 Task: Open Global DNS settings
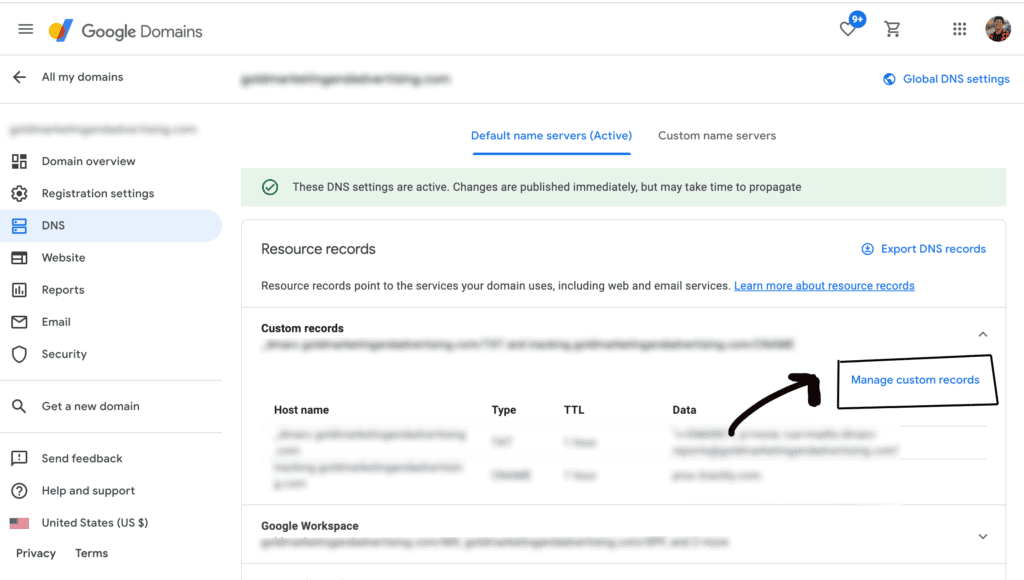coord(956,79)
